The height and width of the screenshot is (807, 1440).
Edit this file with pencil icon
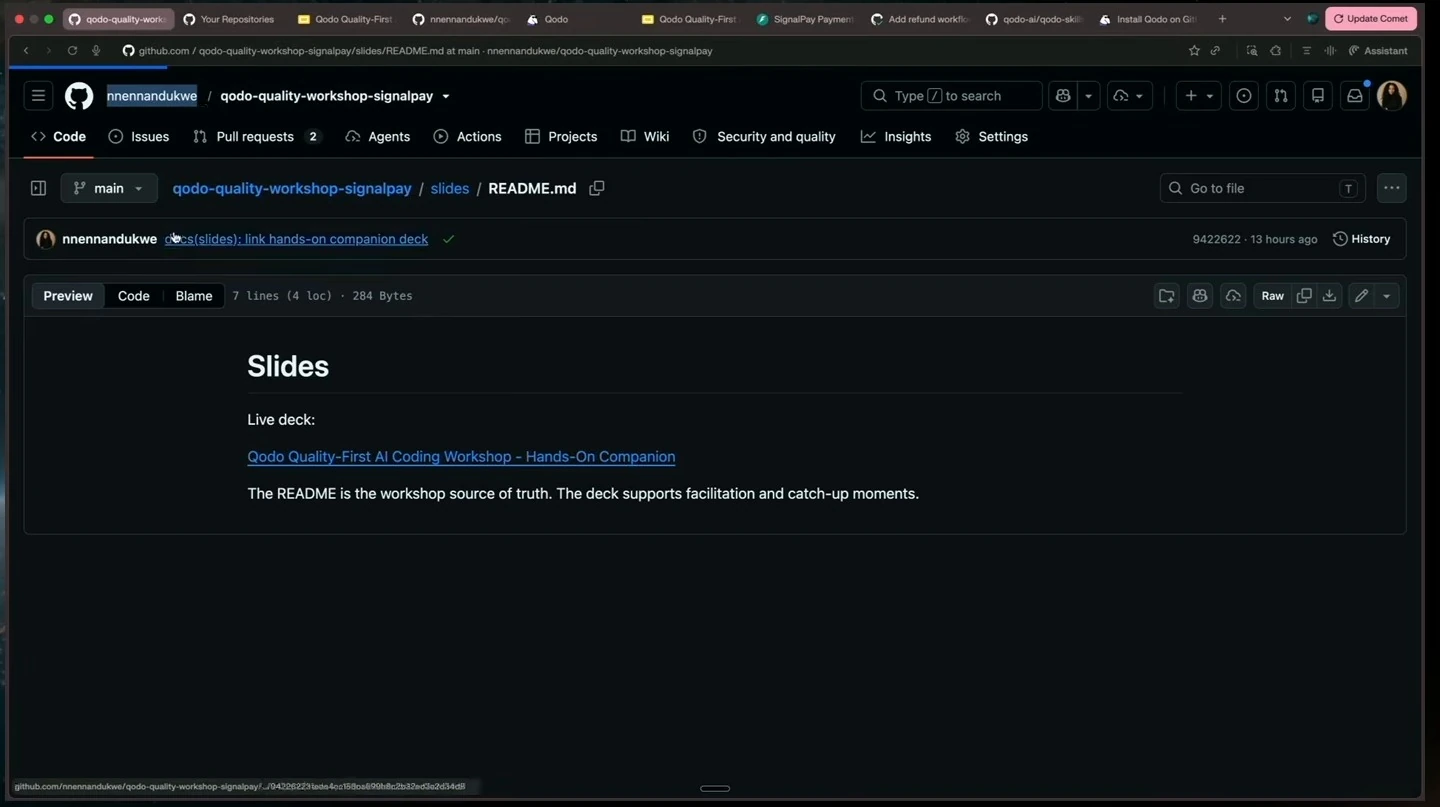click(1361, 296)
